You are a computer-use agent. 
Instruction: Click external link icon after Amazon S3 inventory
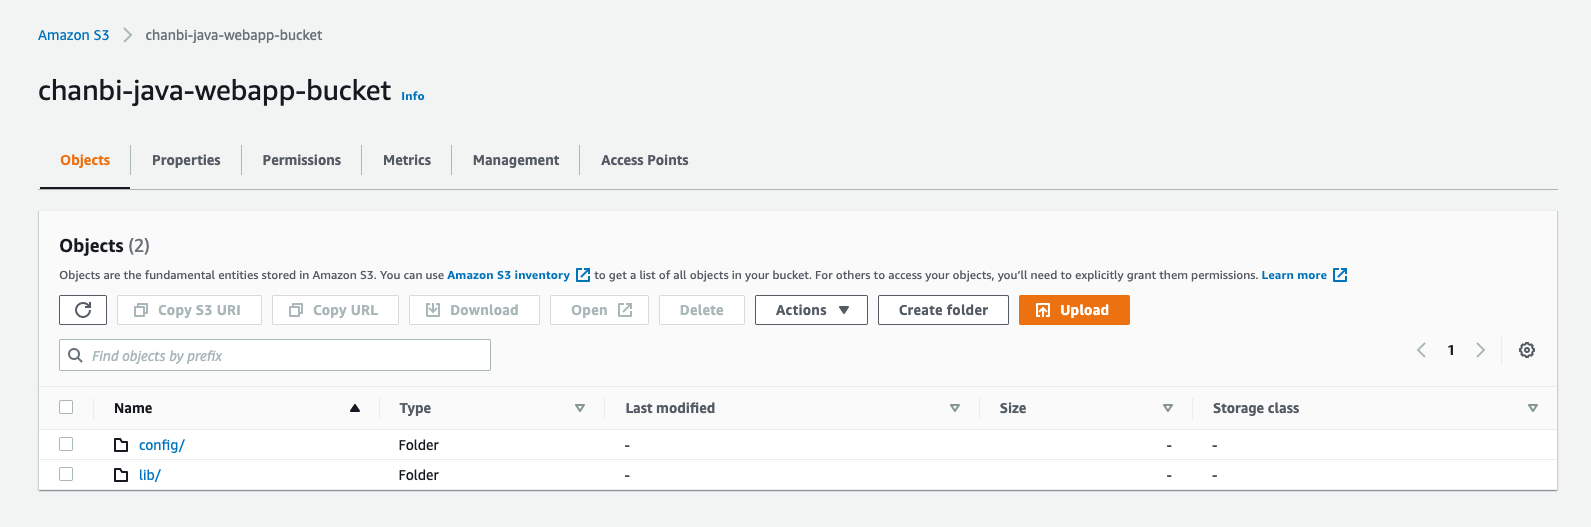pyautogui.click(x=583, y=275)
